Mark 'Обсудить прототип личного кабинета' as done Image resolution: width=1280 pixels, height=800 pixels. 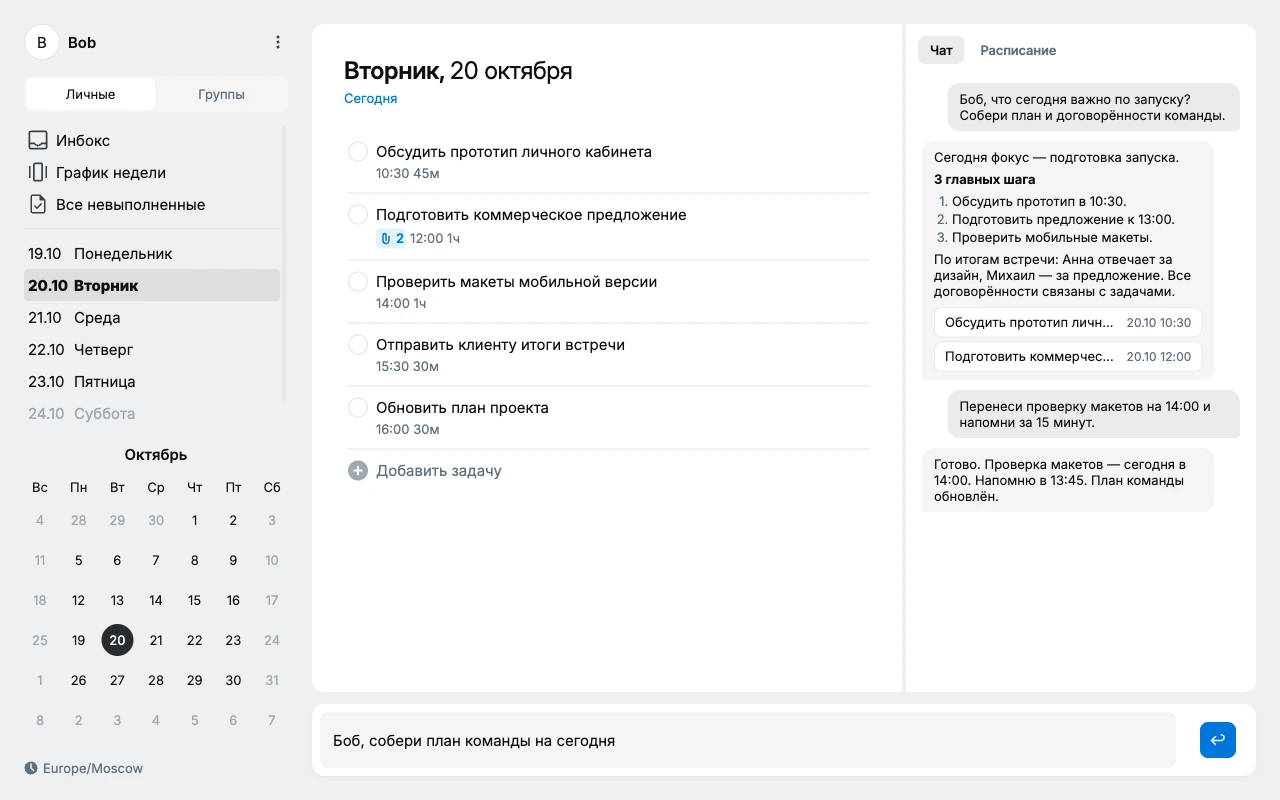tap(358, 152)
